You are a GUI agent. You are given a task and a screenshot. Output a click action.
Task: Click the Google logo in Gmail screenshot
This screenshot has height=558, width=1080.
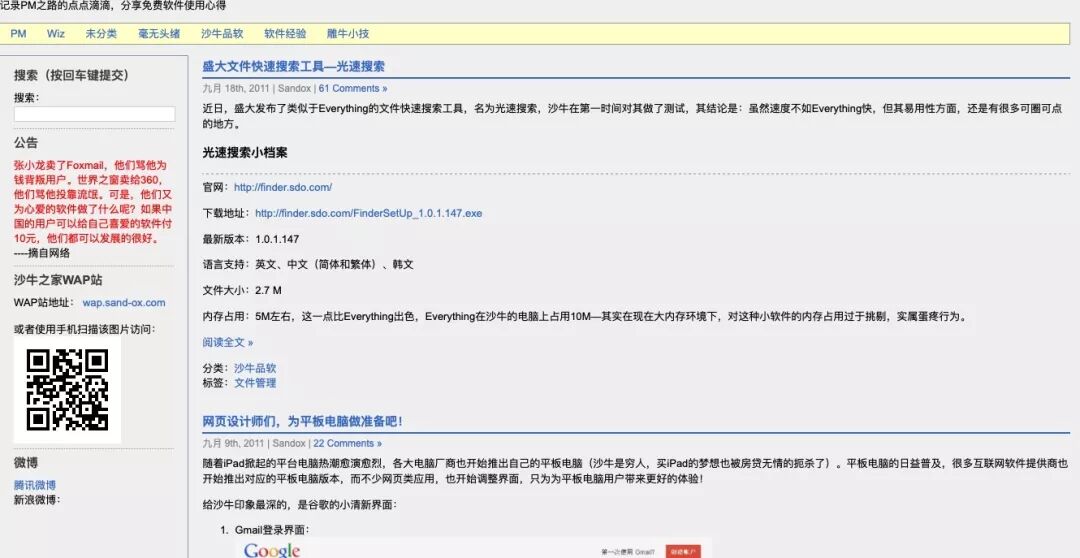[x=272, y=550]
